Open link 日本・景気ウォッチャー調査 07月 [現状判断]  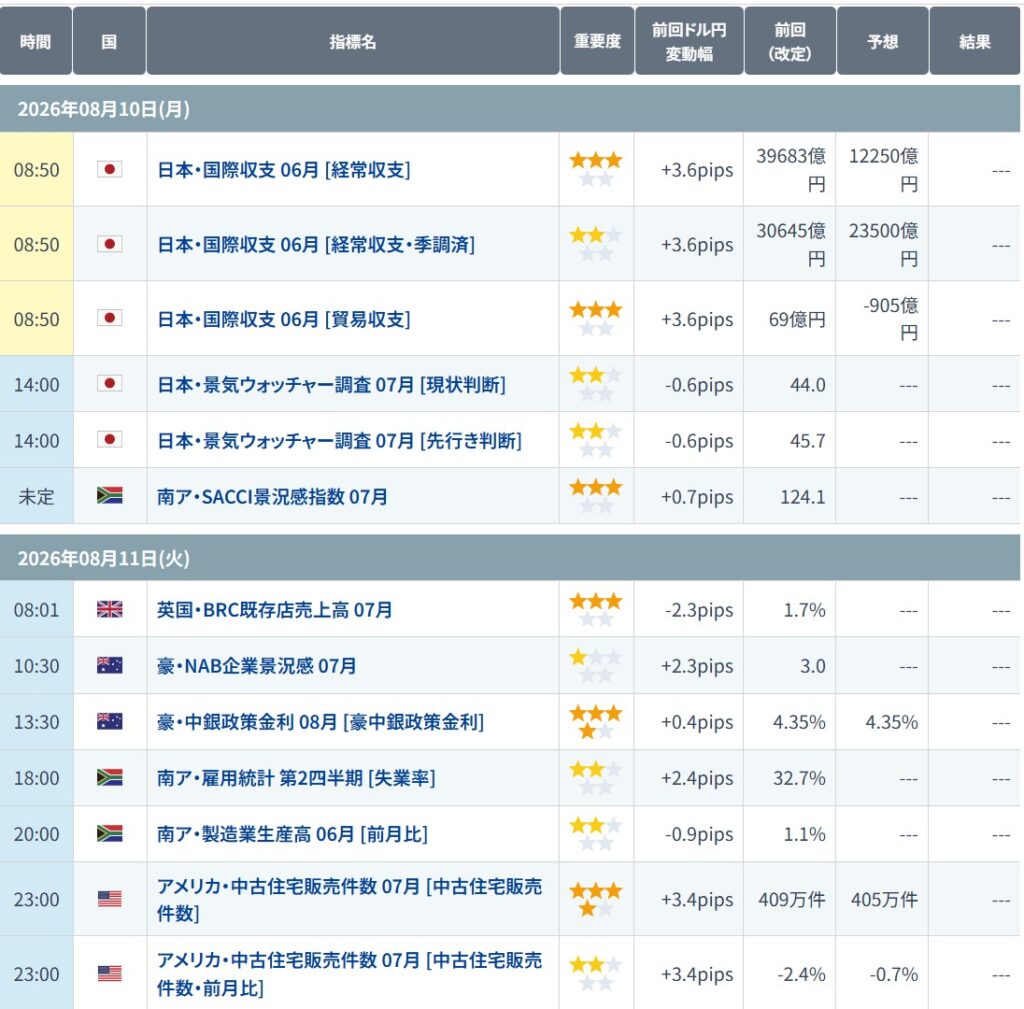(x=331, y=385)
